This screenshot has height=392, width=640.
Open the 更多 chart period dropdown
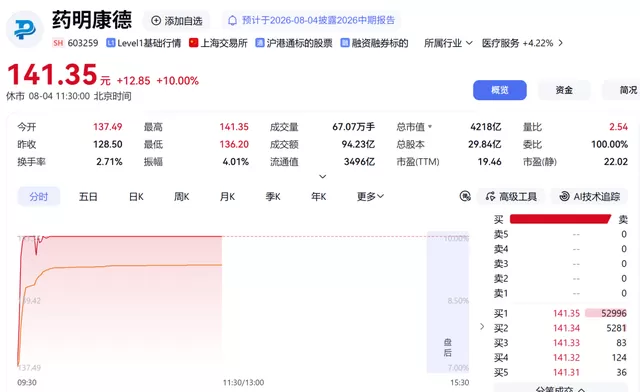[x=370, y=197]
